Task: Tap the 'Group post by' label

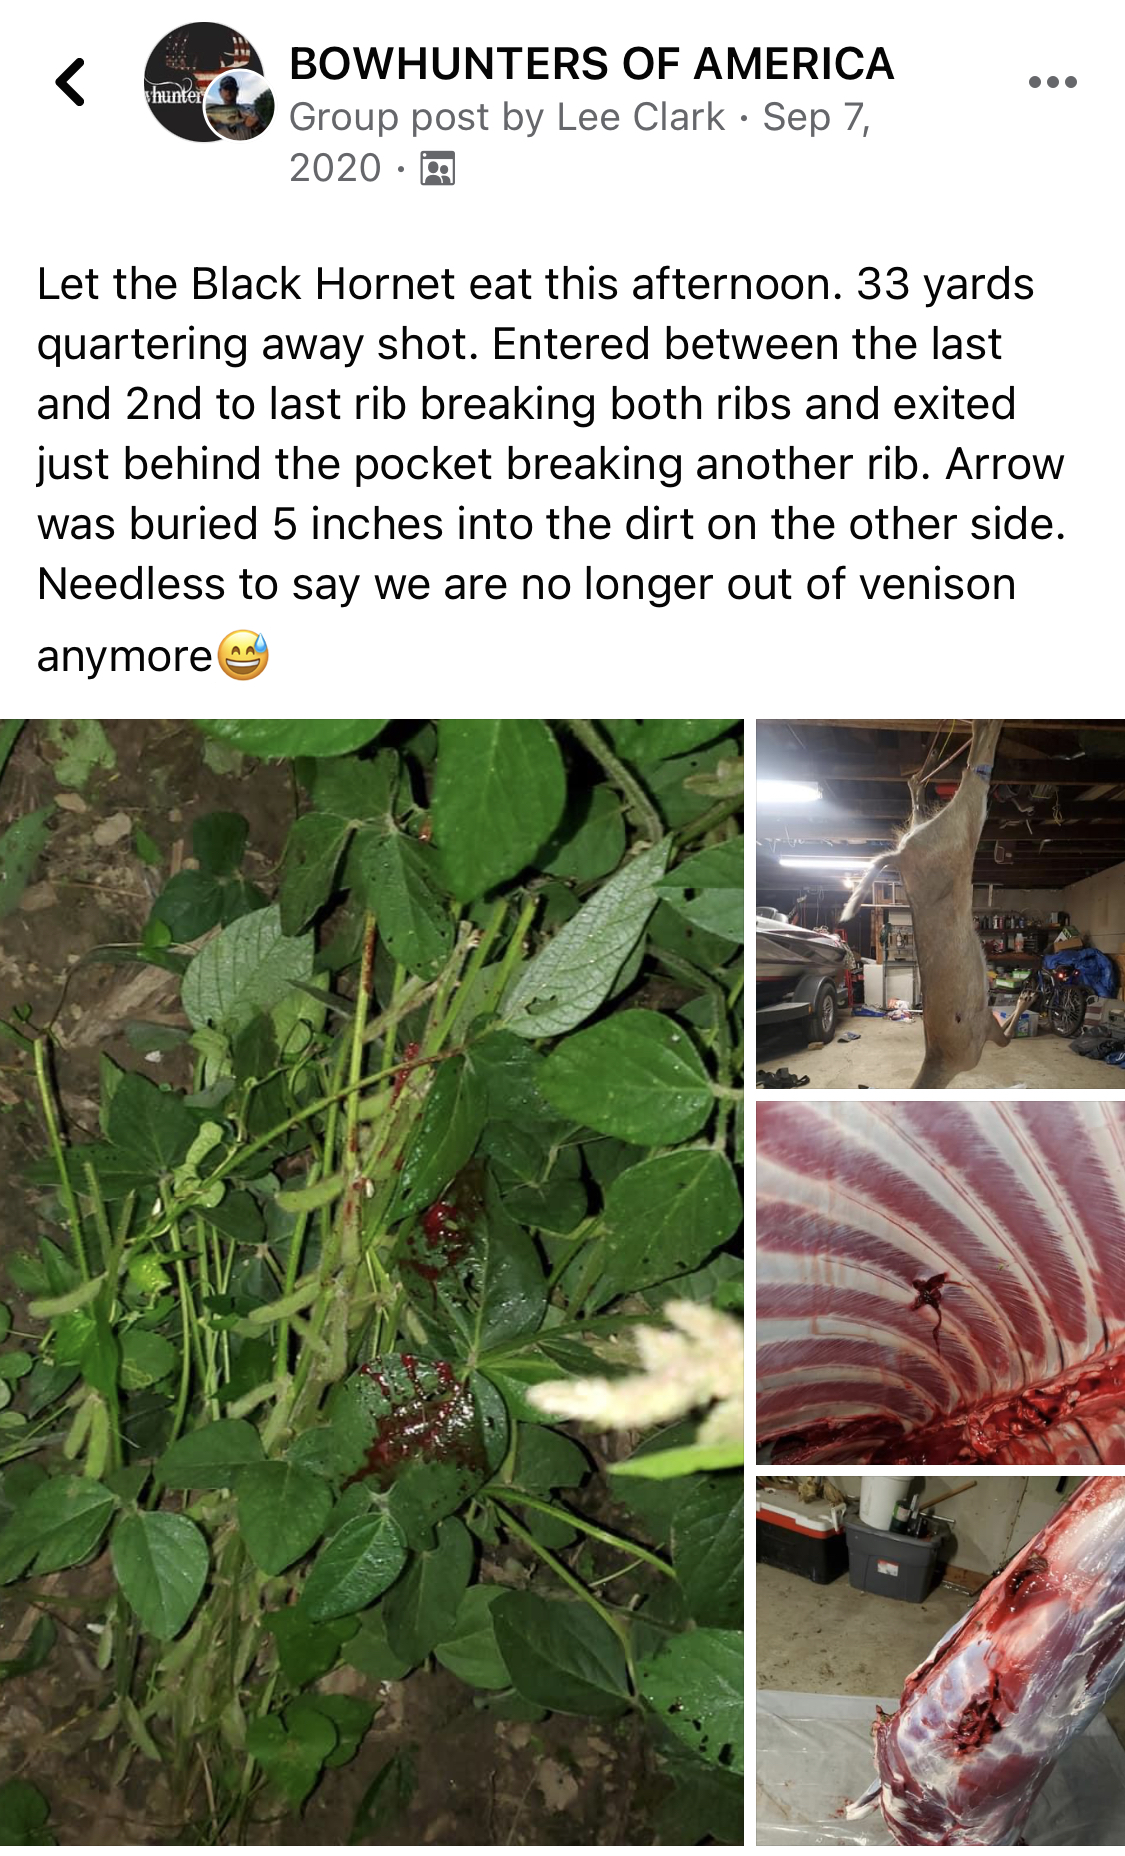Action: tap(417, 118)
